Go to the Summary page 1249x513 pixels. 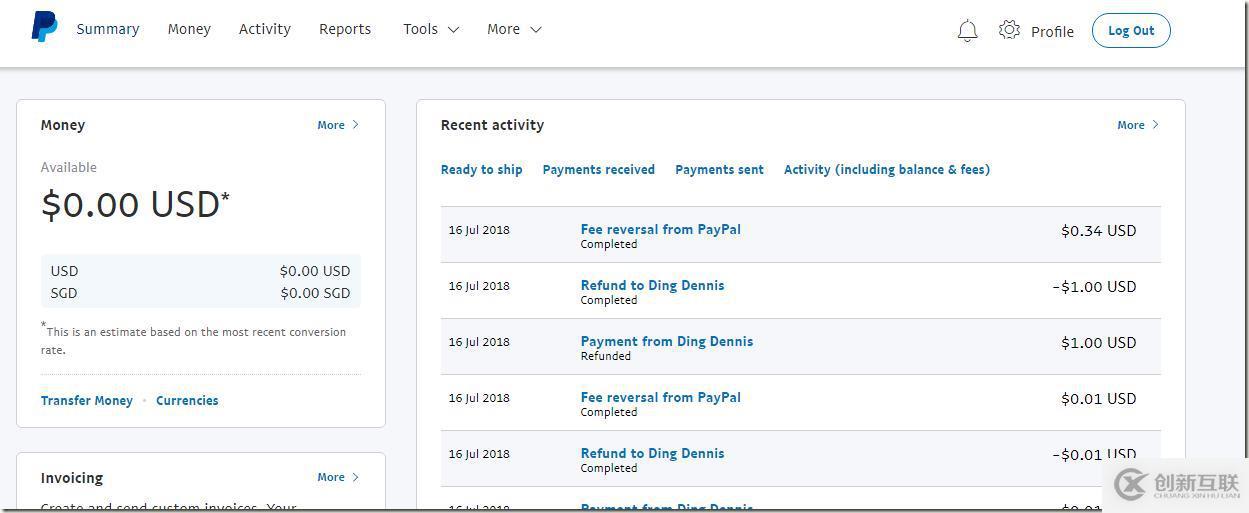click(108, 29)
